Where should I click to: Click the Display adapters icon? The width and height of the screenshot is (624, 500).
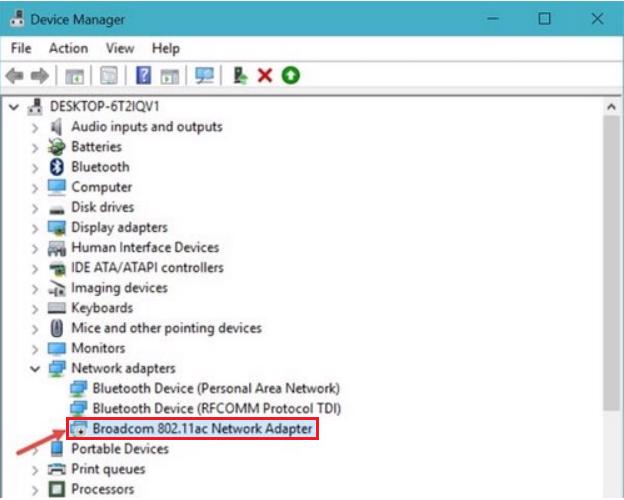click(x=57, y=227)
